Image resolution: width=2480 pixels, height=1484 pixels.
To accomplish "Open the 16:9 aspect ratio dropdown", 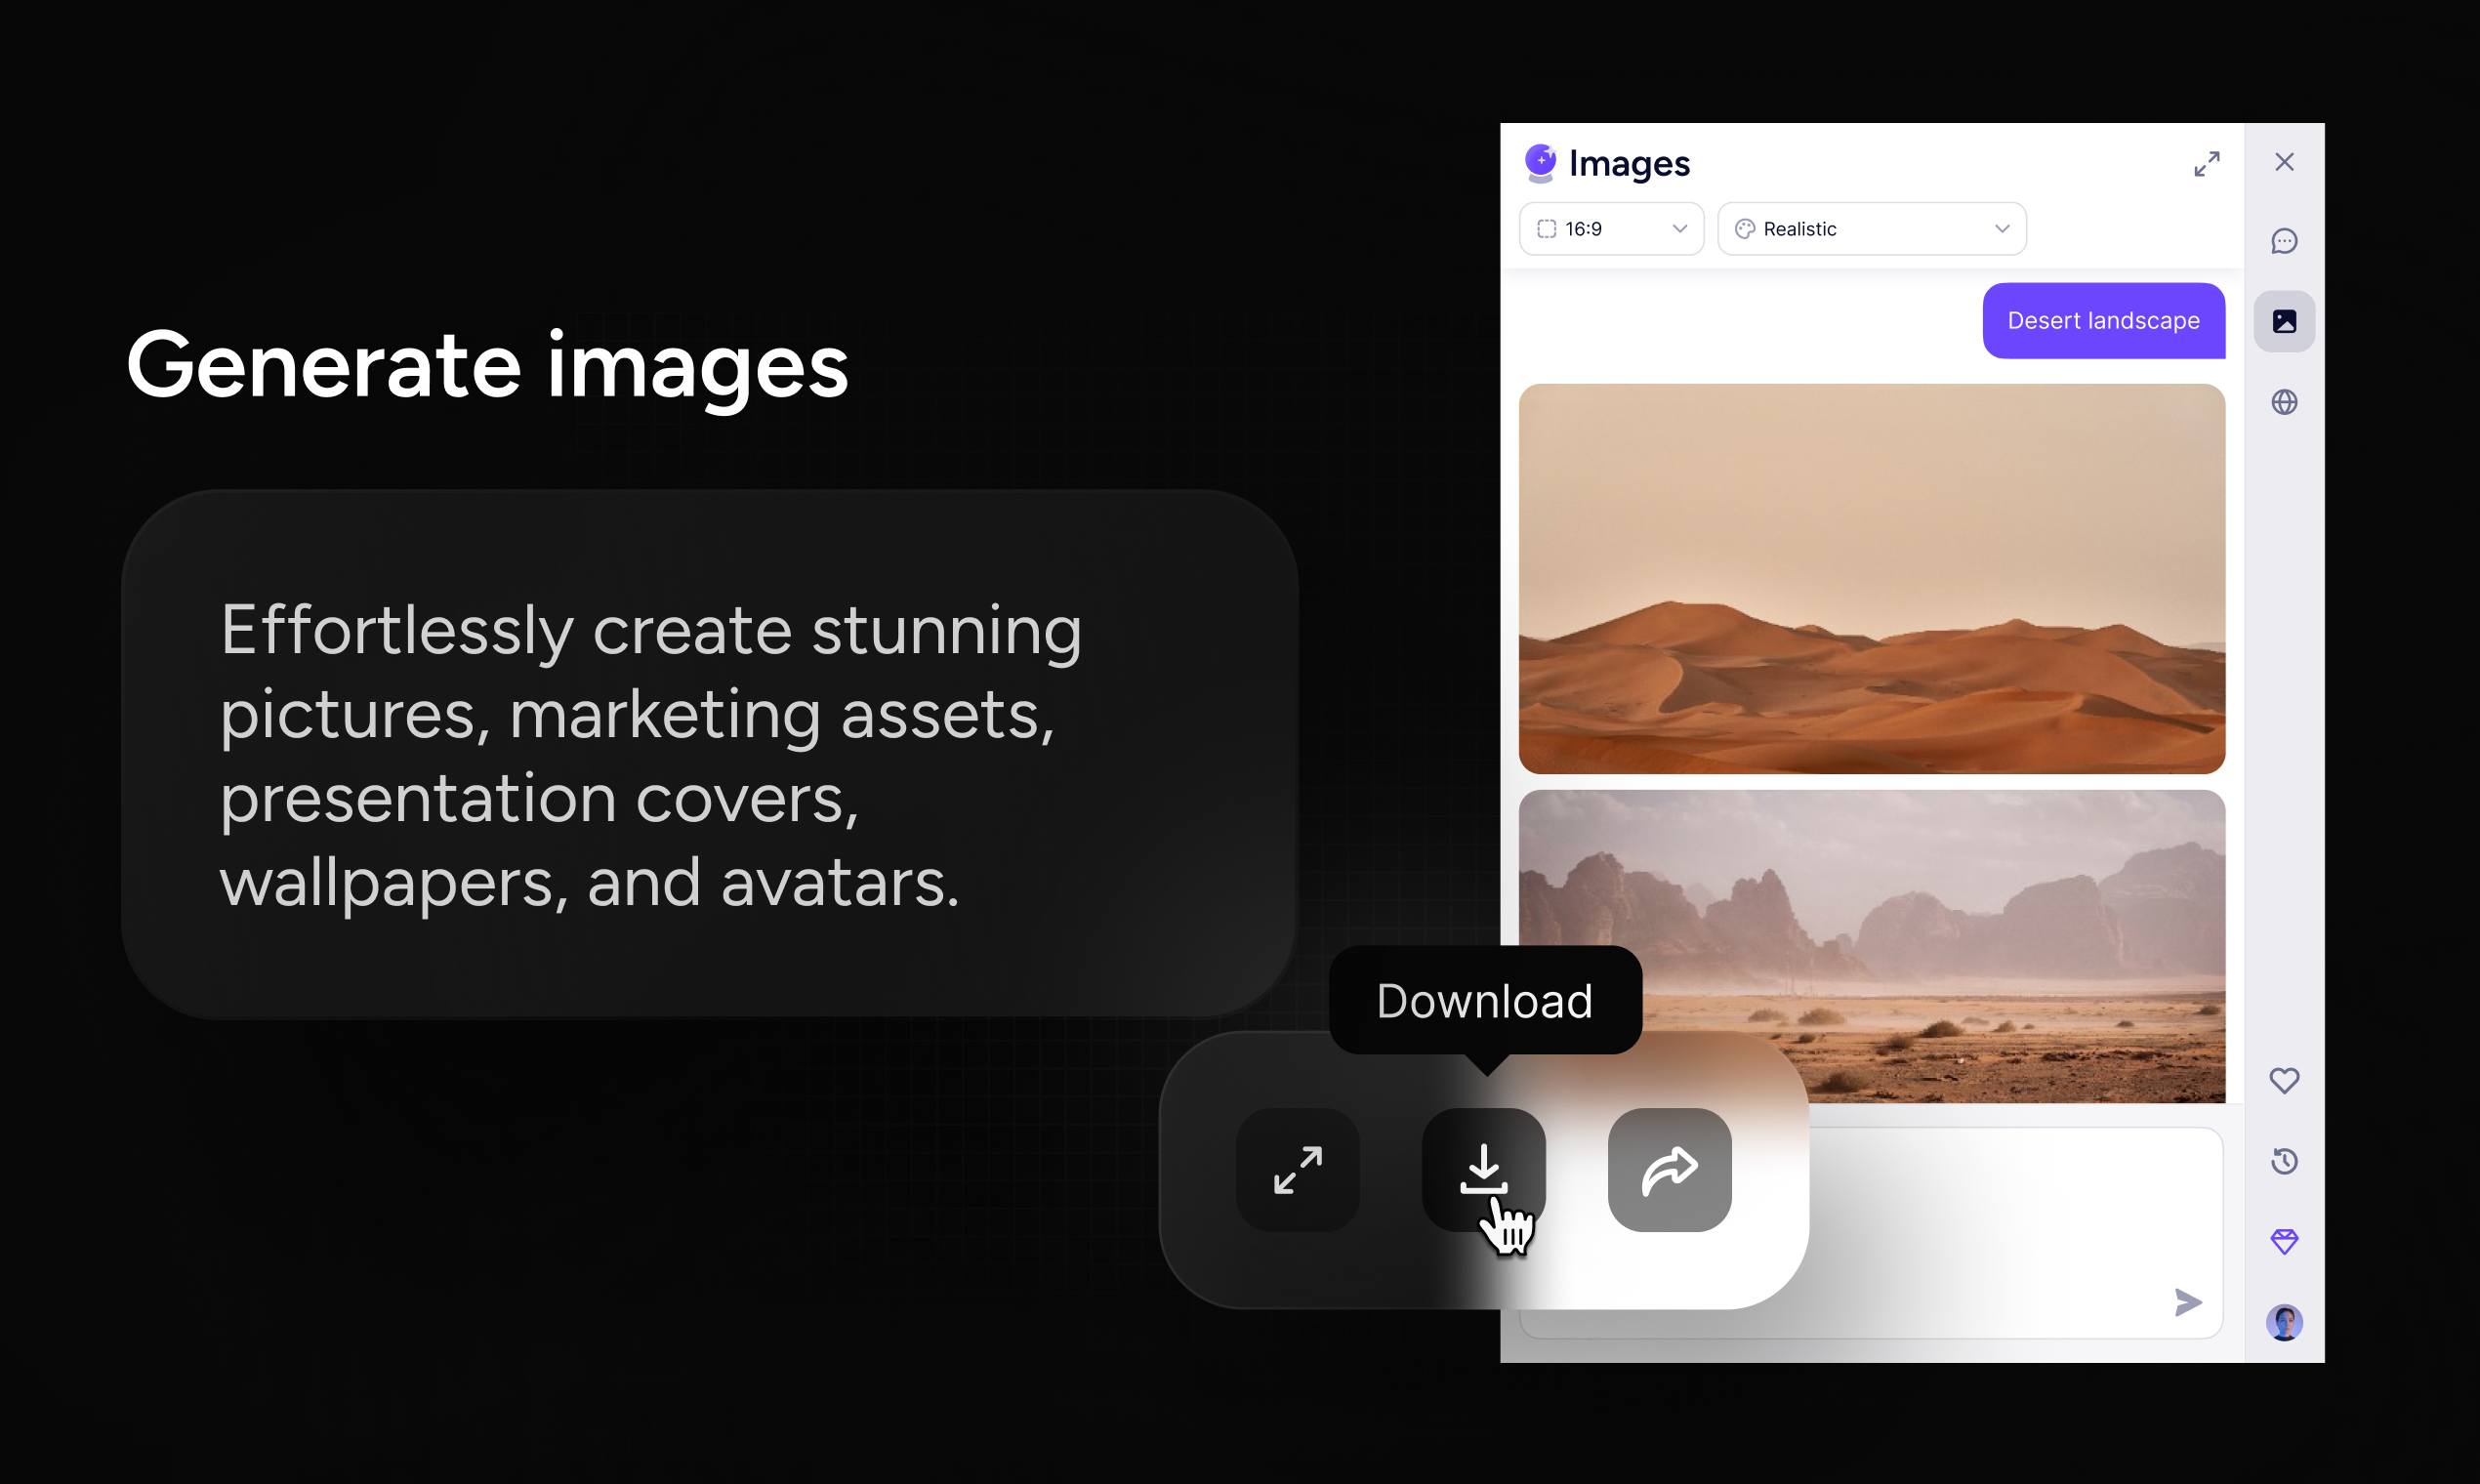I will [1610, 229].
